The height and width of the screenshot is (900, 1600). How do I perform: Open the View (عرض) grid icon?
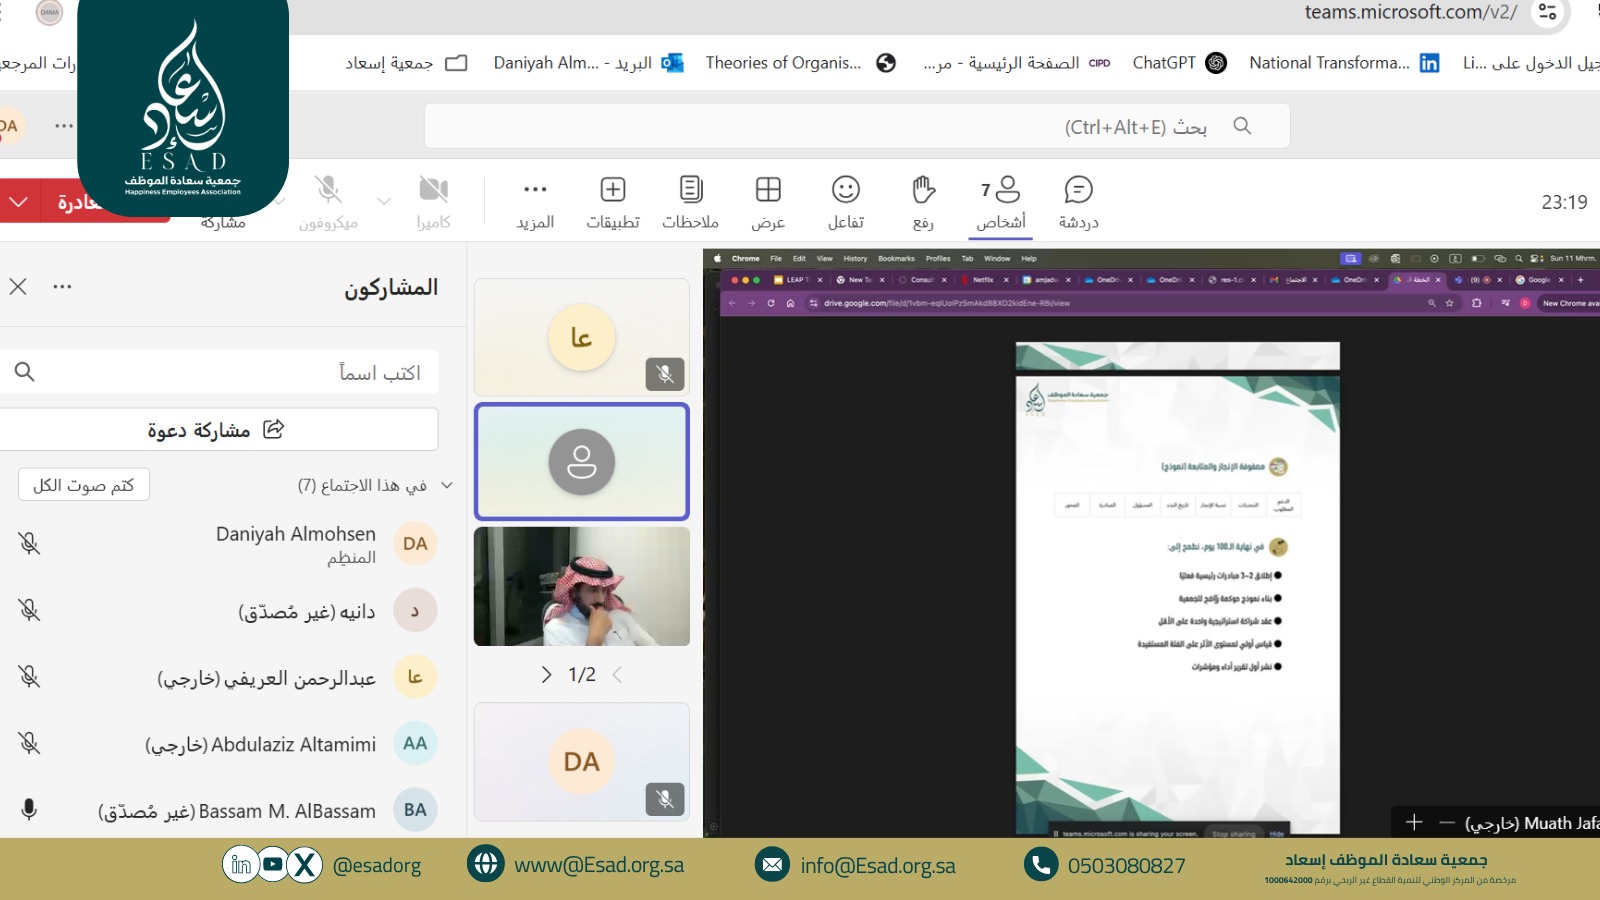(768, 190)
